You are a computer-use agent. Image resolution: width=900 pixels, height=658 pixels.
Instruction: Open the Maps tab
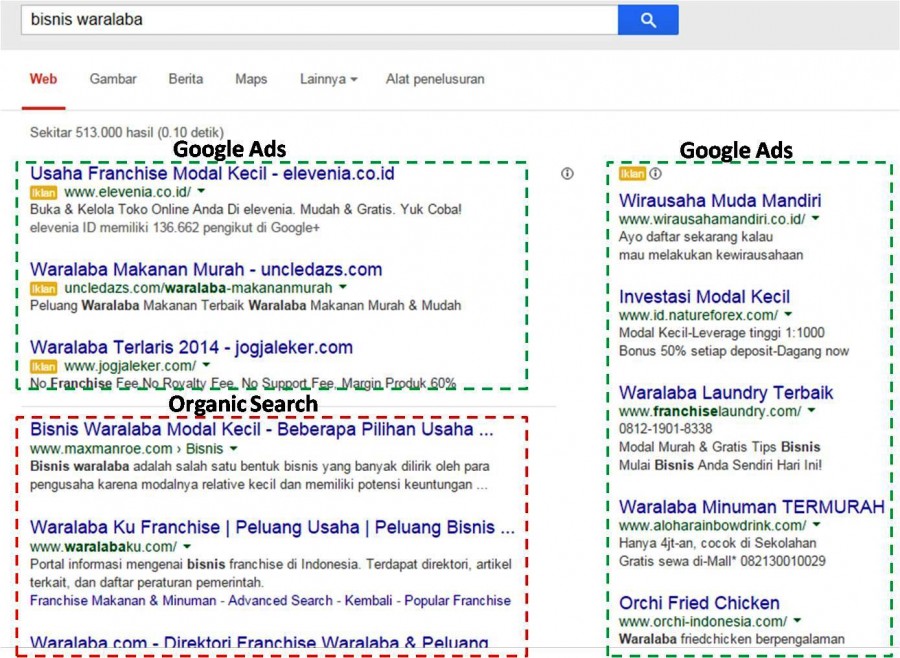(x=250, y=79)
